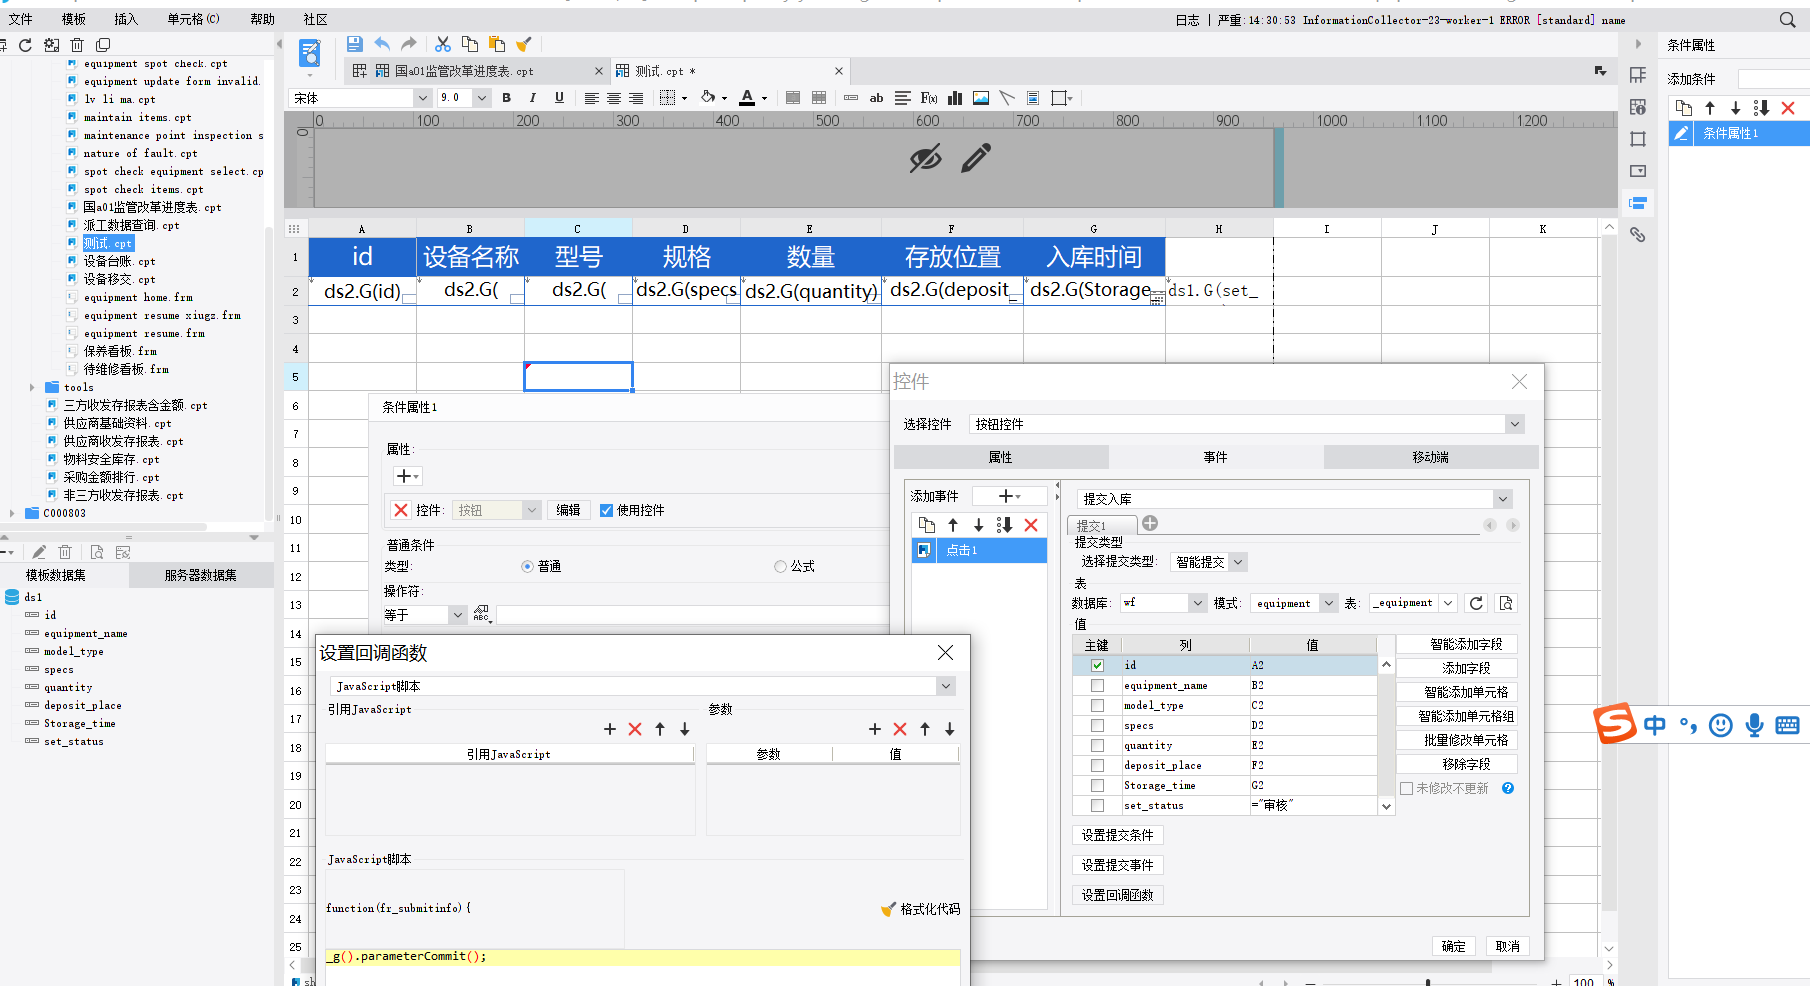Open the JavaScript脚本 type dropdown

(x=945, y=686)
